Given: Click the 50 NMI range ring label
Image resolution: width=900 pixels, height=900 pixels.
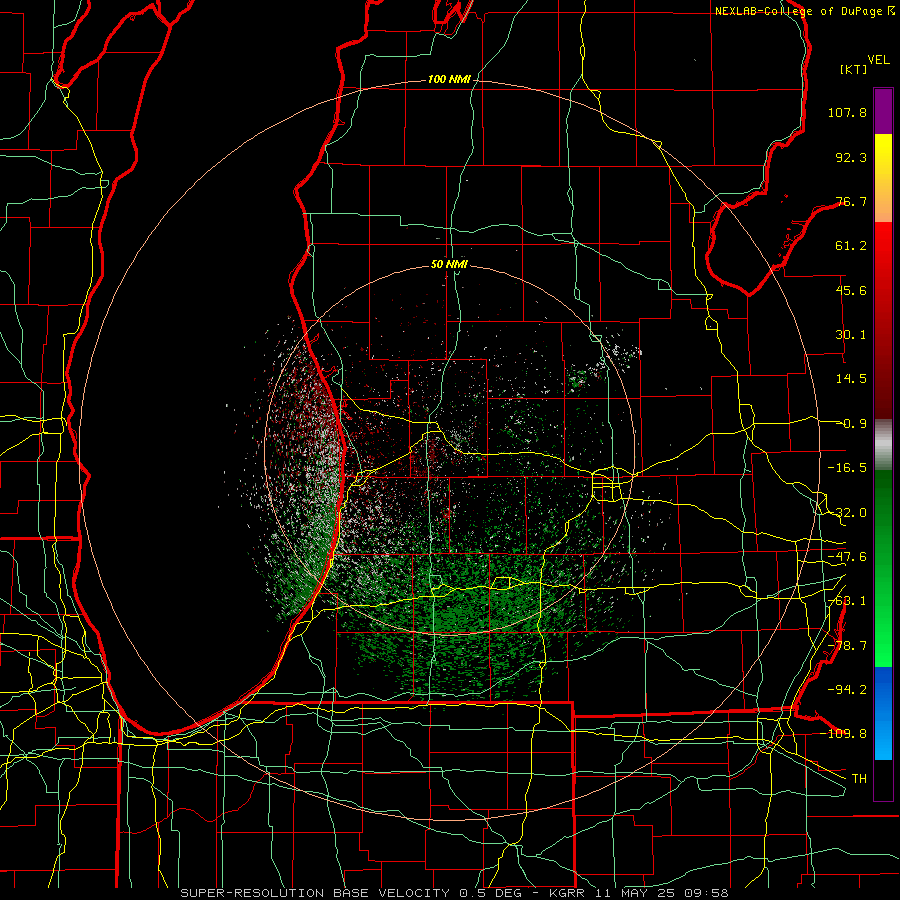Looking at the screenshot, I should point(449,264).
